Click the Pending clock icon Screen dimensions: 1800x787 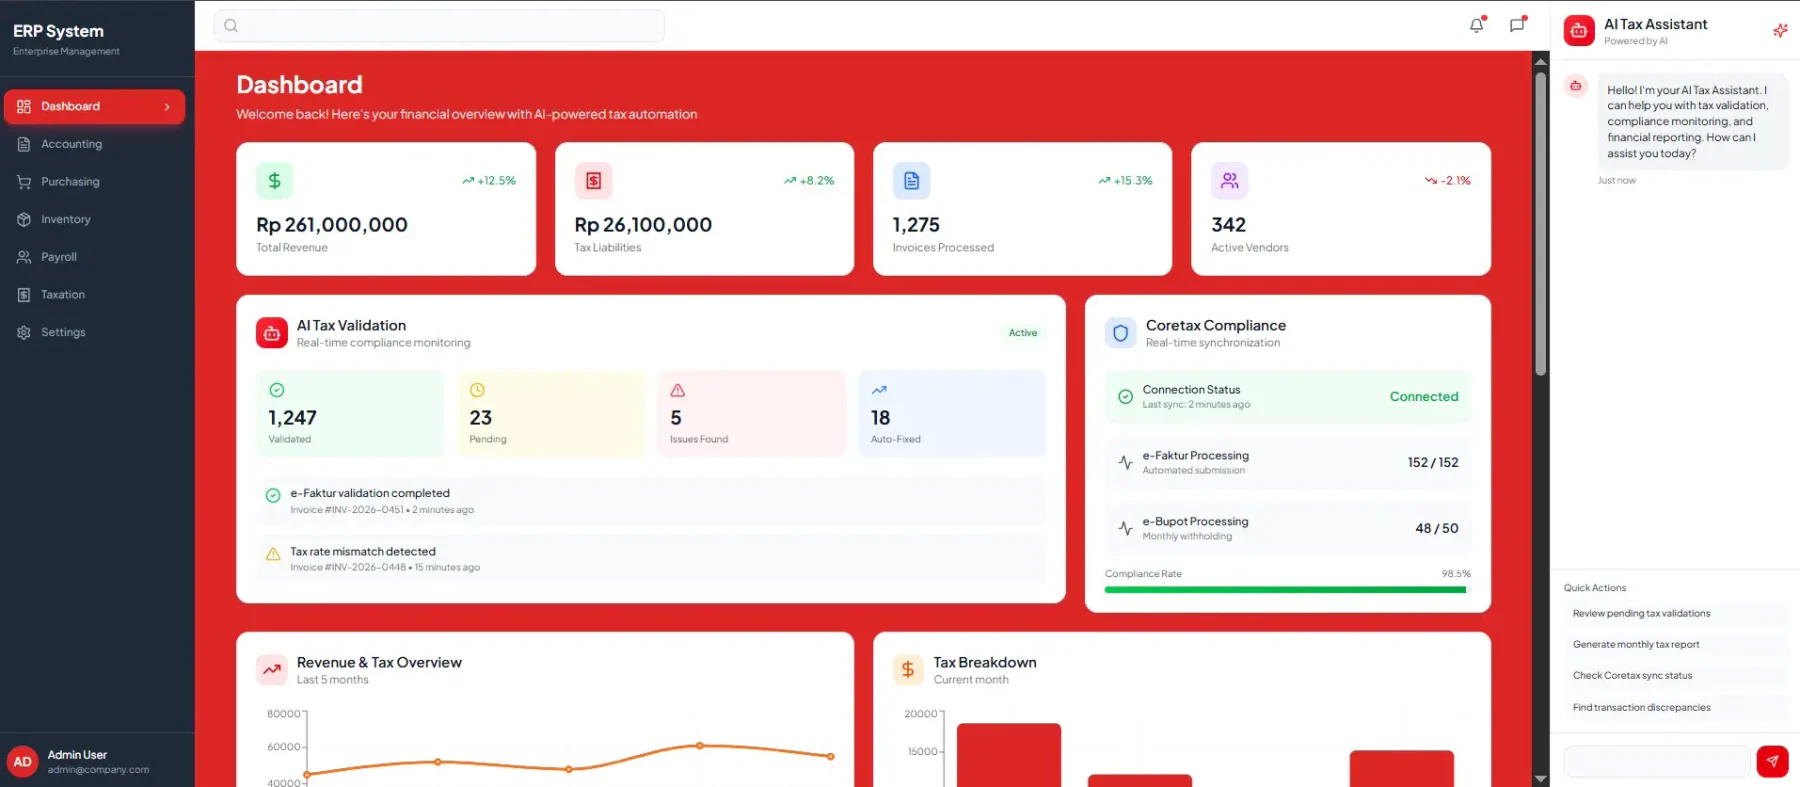pos(477,390)
